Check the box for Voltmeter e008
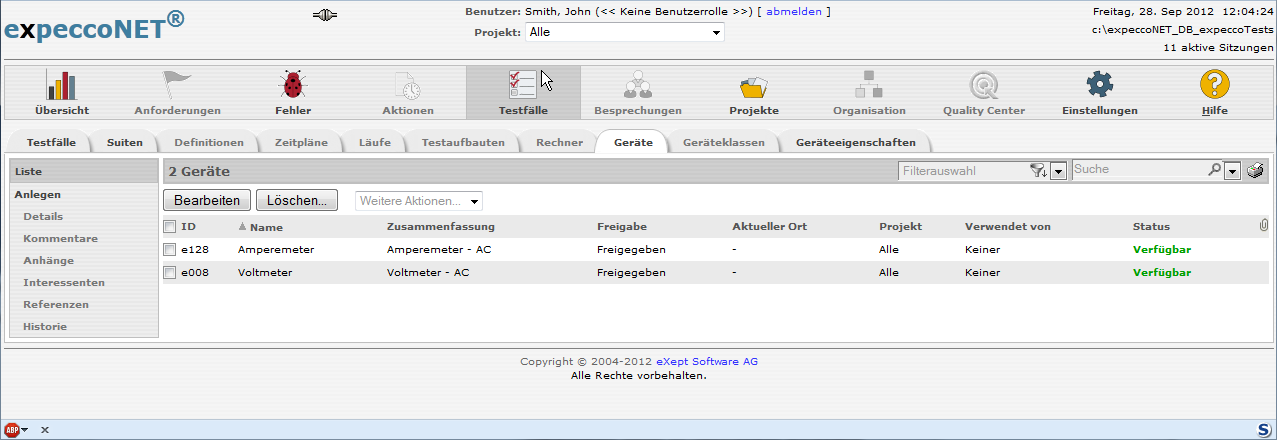Image resolution: width=1277 pixels, height=440 pixels. 170,272
